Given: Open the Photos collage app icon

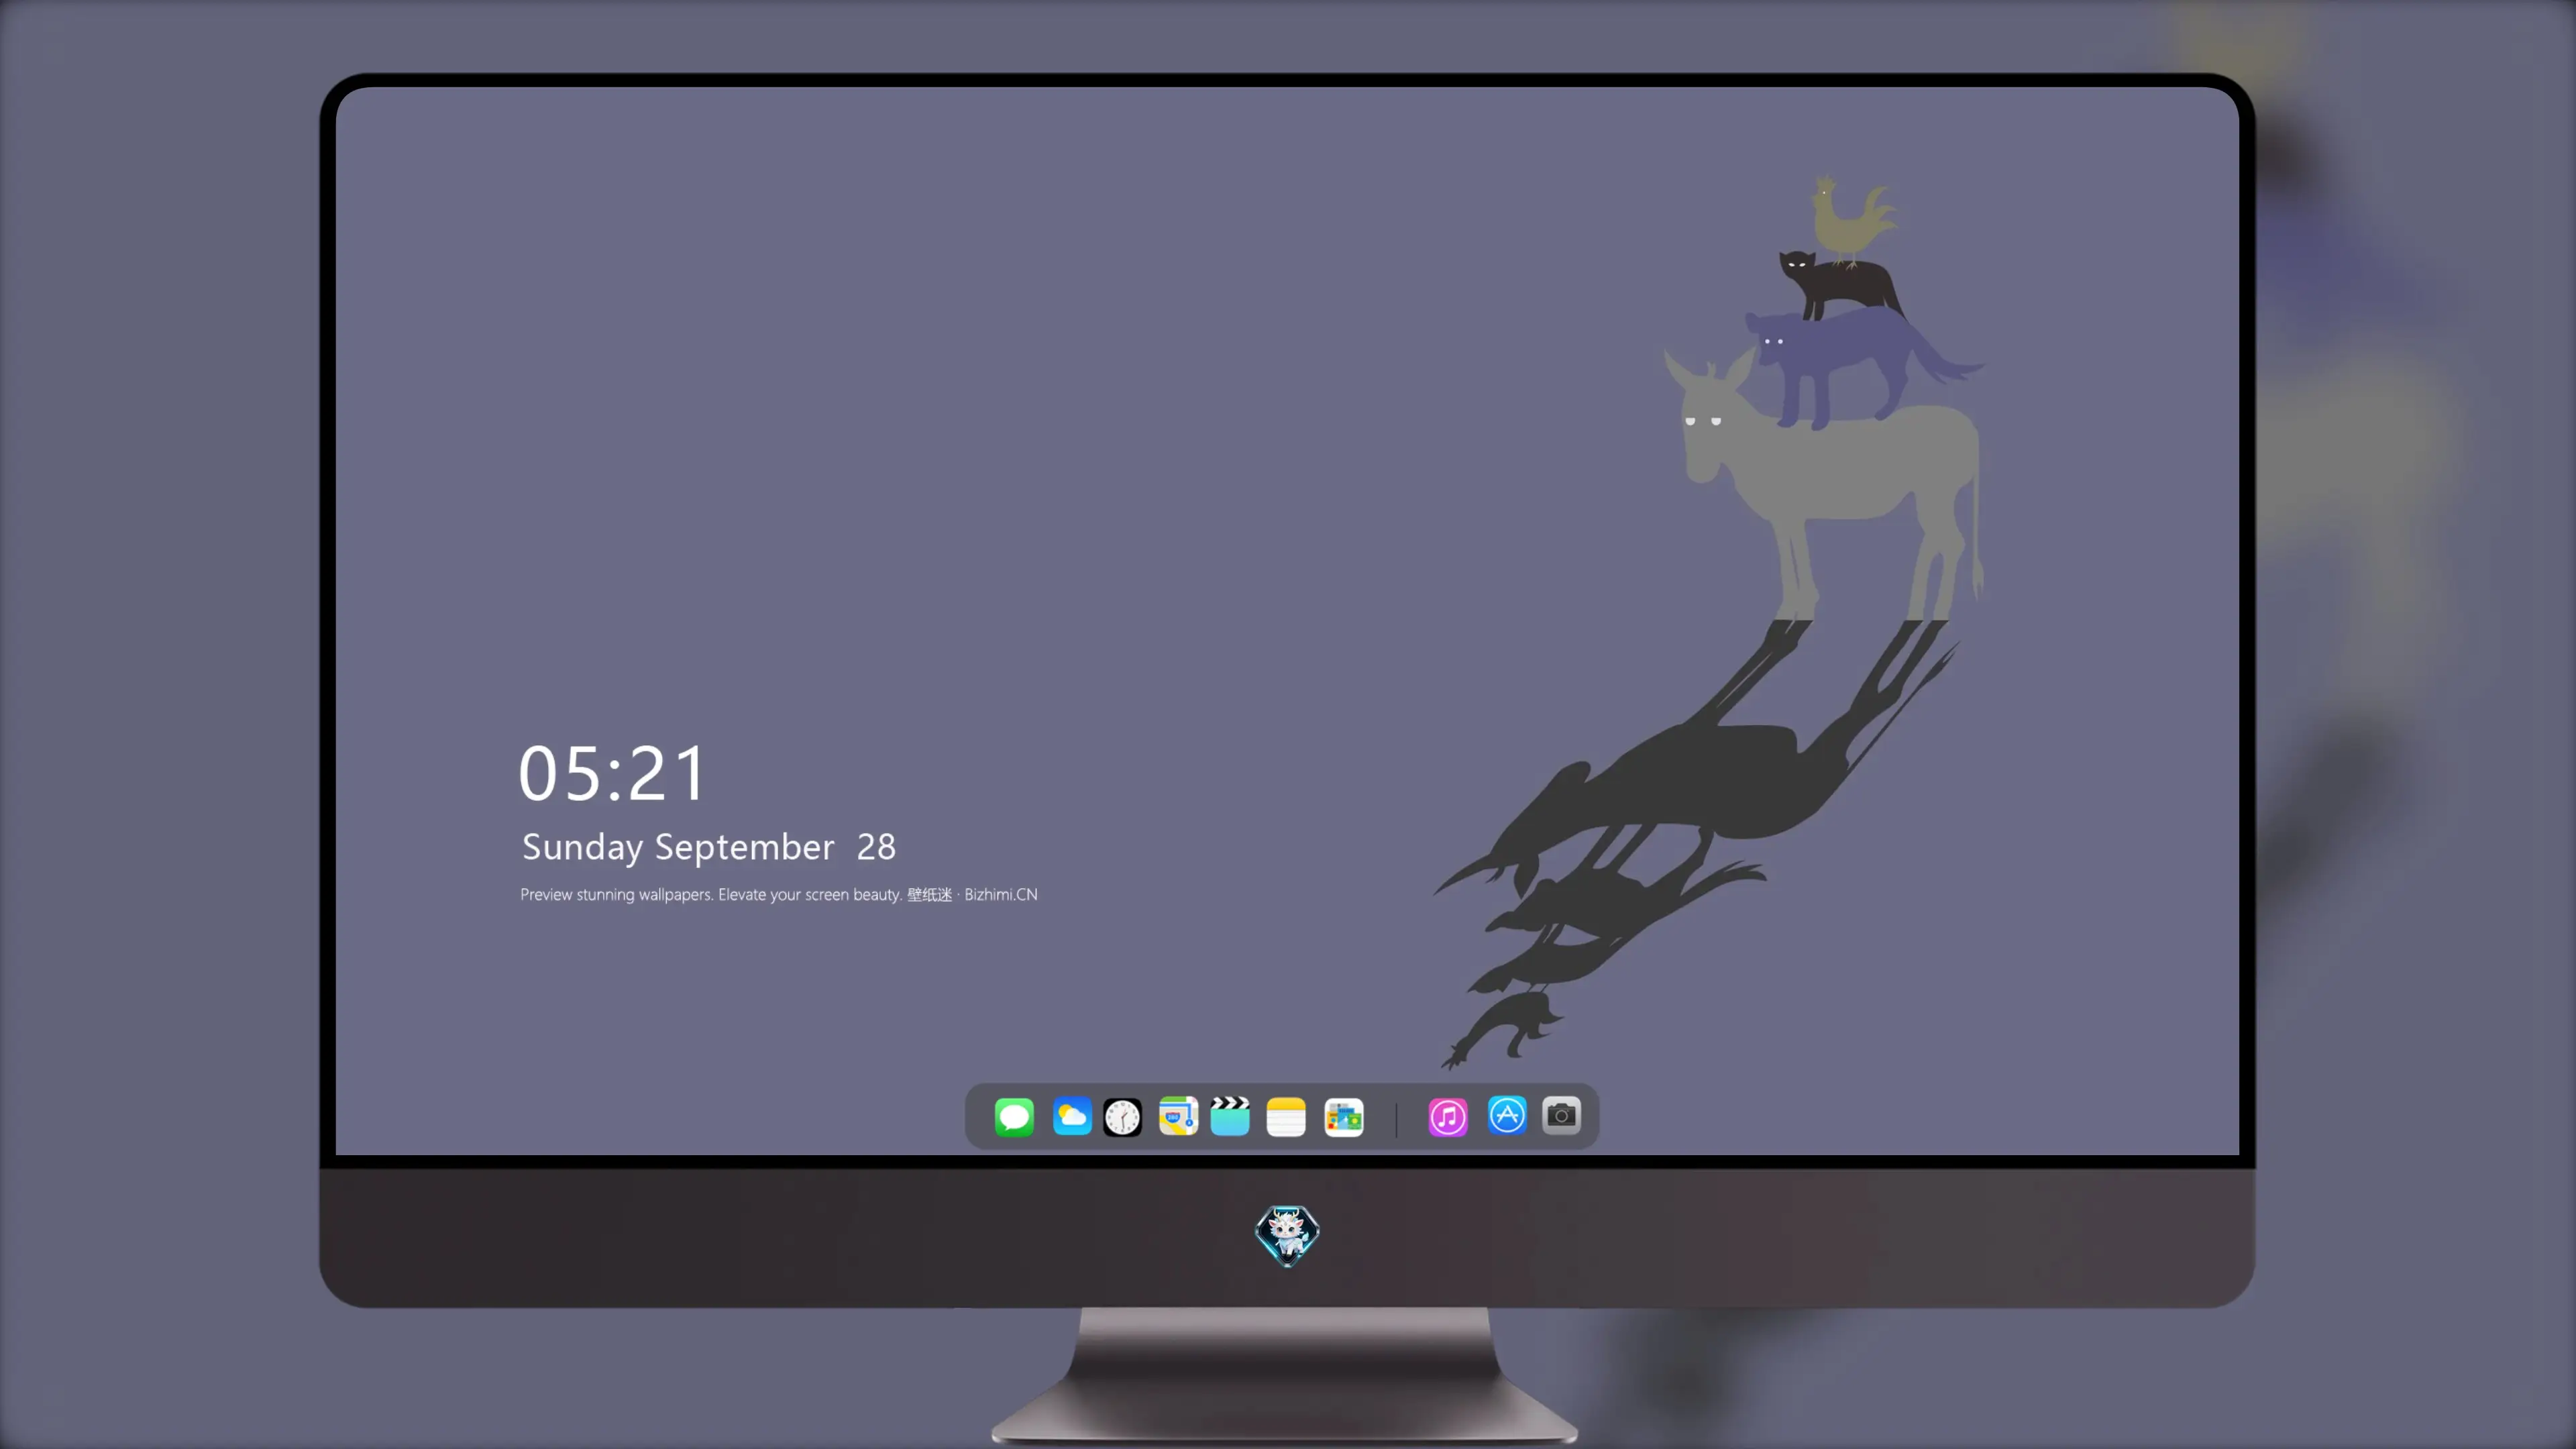Looking at the screenshot, I should point(1344,1117).
